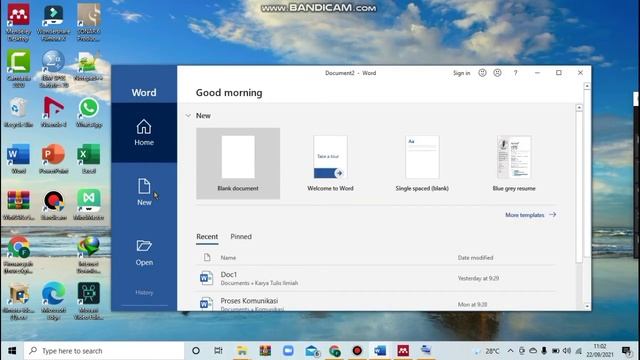Open the Welcome to Word template

[x=330, y=164]
